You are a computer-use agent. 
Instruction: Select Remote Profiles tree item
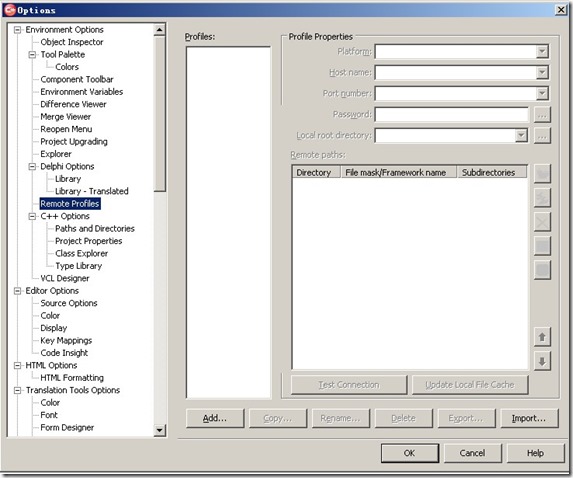[70, 204]
